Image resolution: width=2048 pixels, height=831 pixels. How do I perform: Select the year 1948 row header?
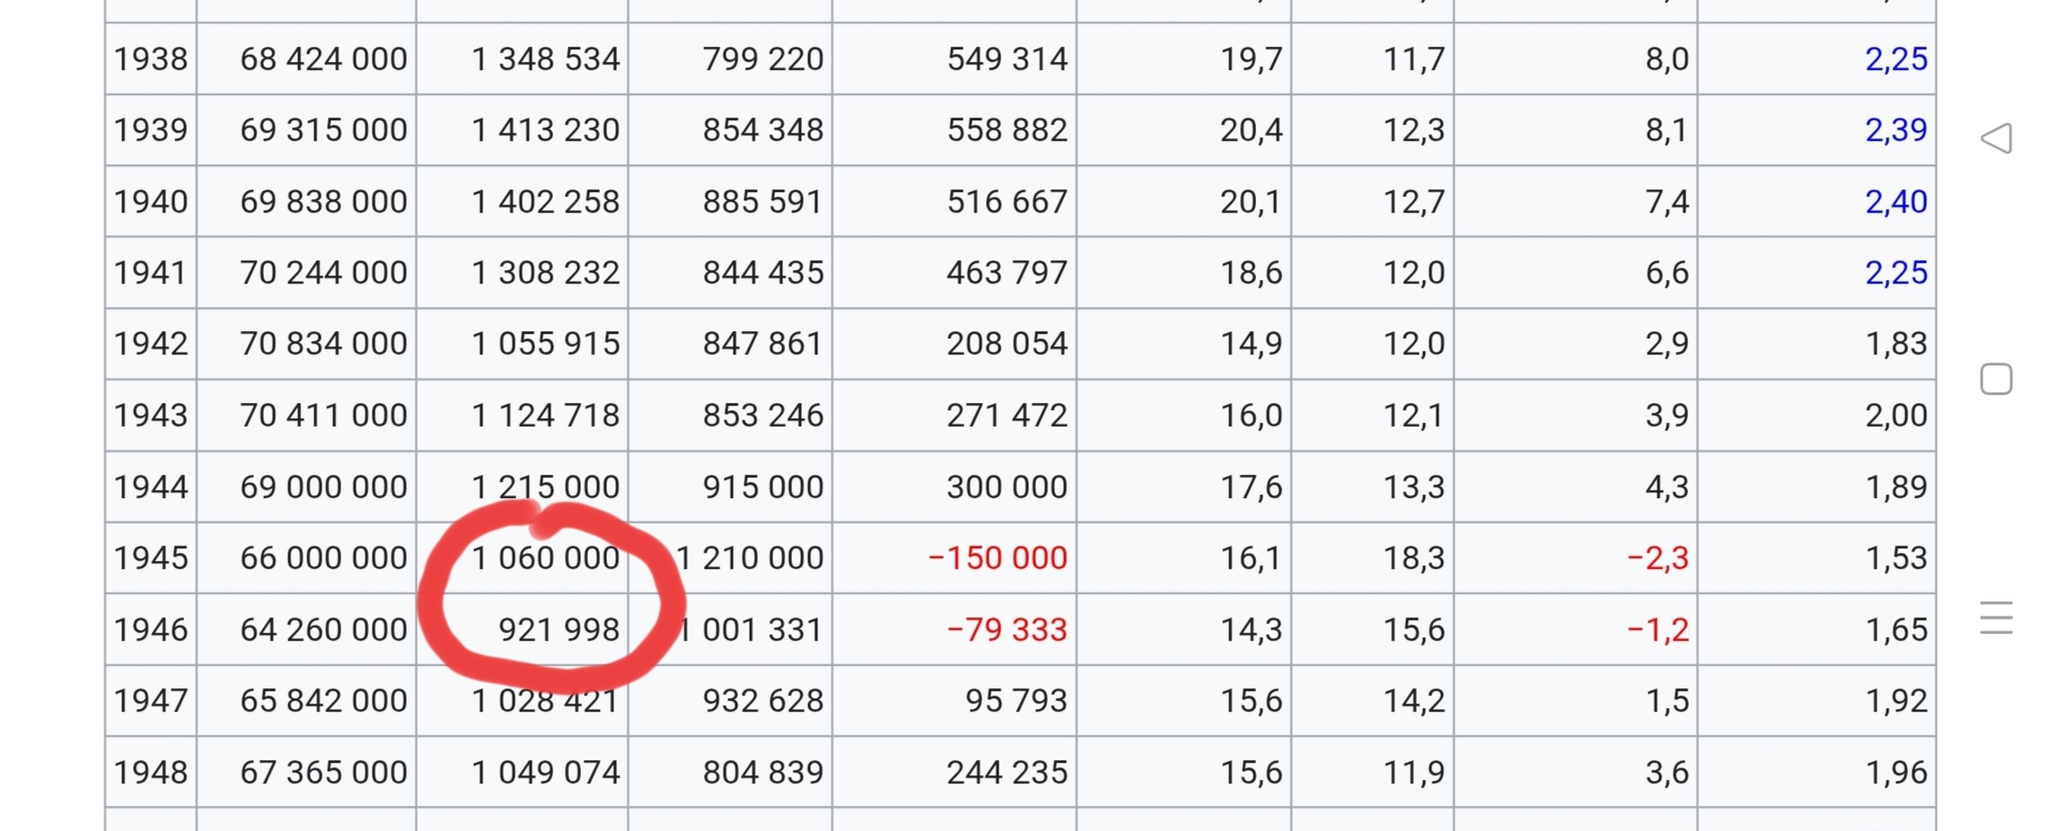point(150,773)
